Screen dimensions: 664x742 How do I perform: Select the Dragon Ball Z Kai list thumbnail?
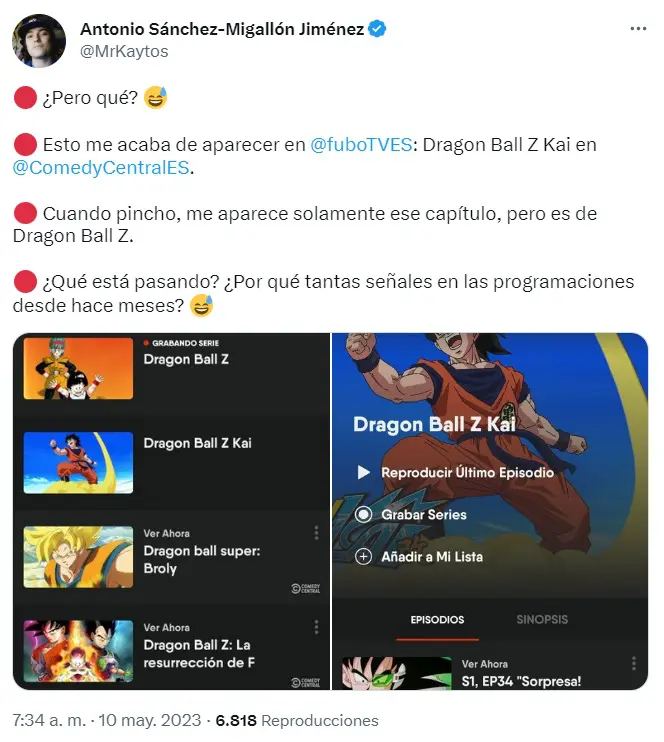pos(78,462)
